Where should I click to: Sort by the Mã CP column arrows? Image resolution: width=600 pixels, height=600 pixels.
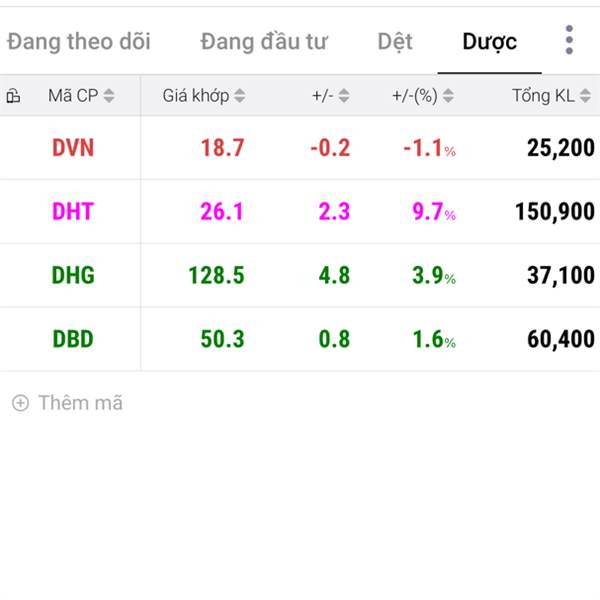click(109, 96)
